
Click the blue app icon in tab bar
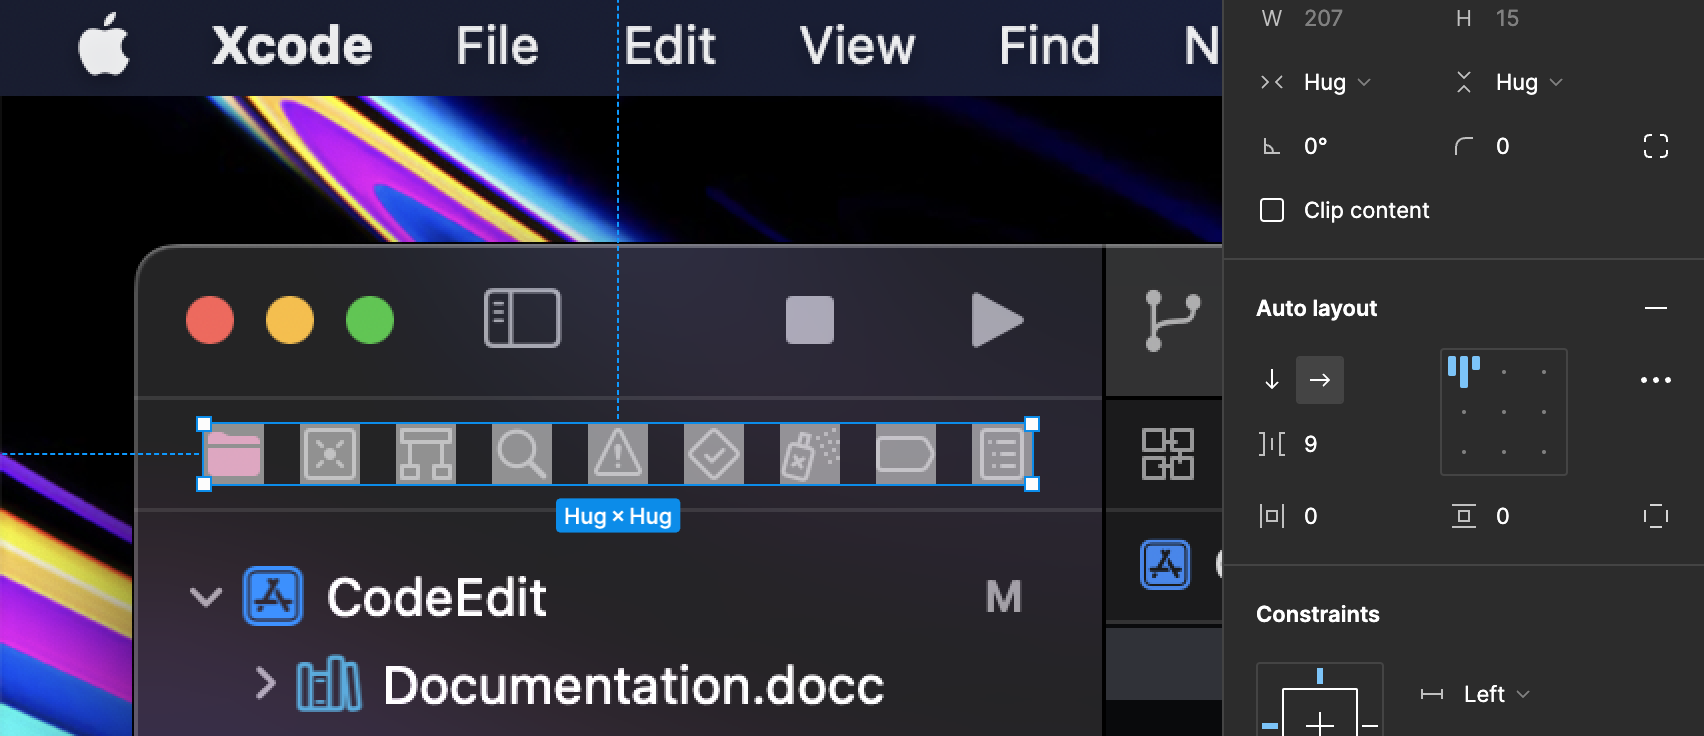click(x=1166, y=564)
